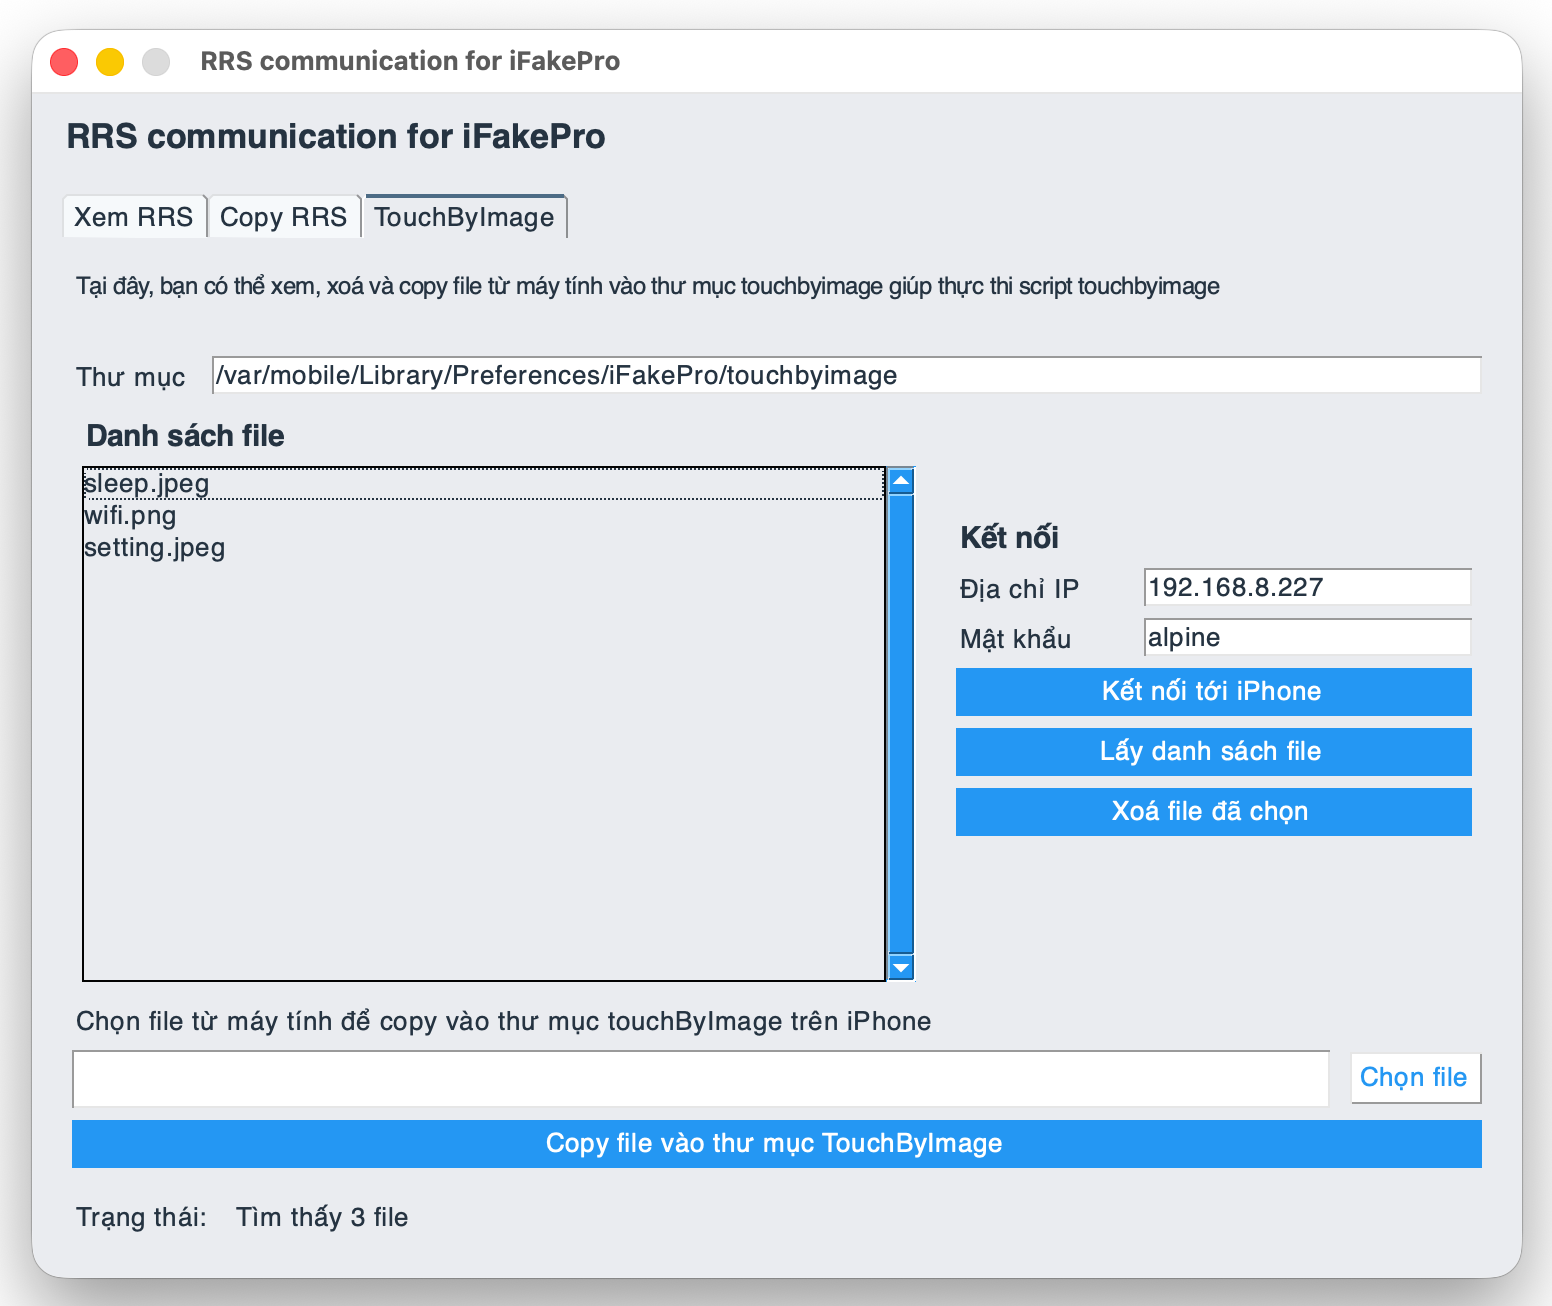Select the TouchByImage tab
1552x1306 pixels.
(x=465, y=217)
